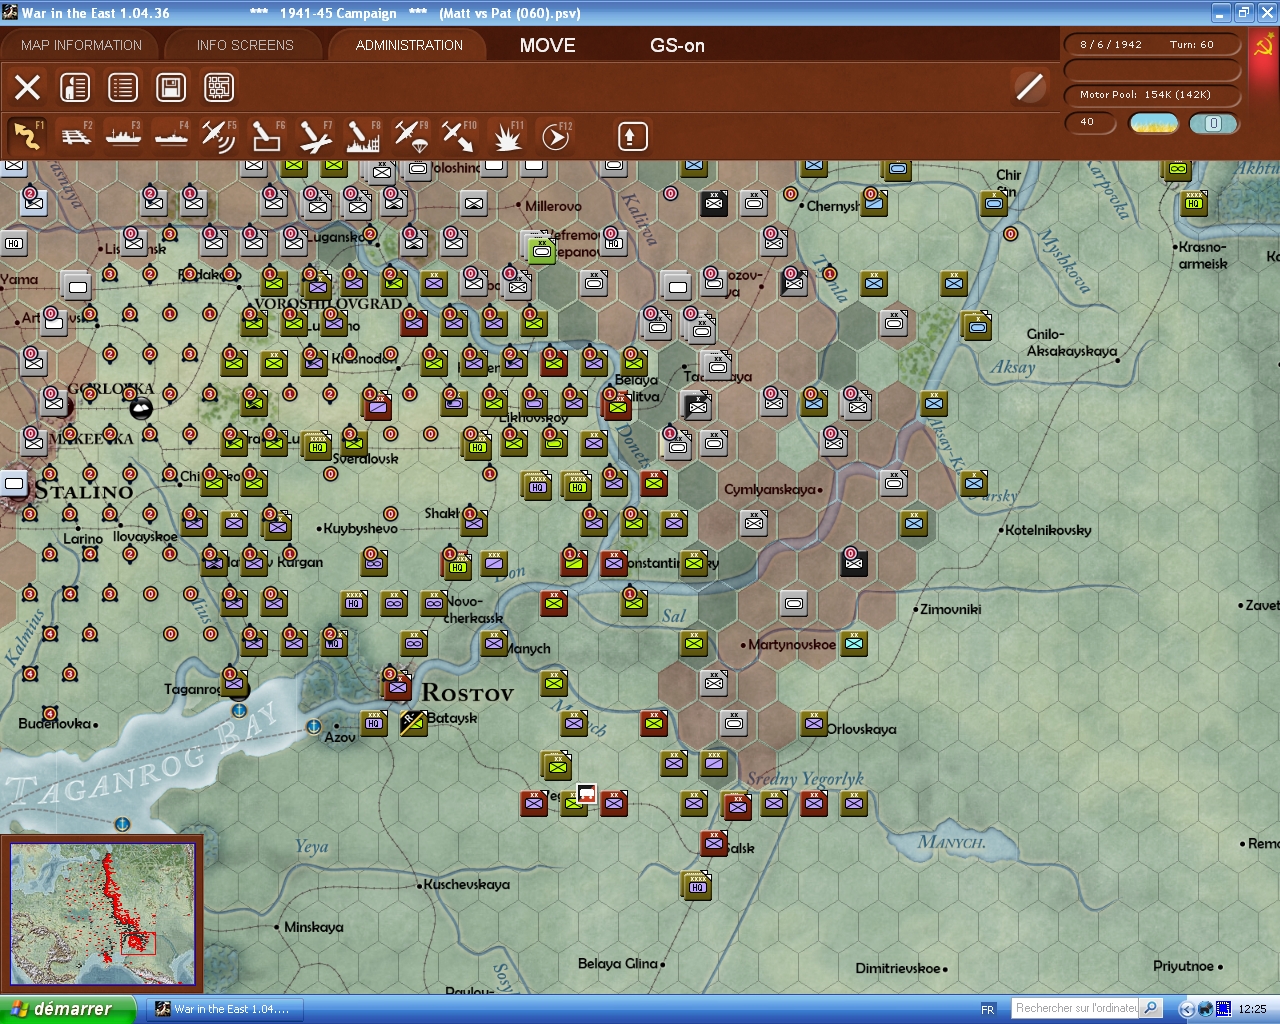This screenshot has width=1280, height=1024.
Task: Click the blue 0 indicator pill
Action: point(1213,123)
